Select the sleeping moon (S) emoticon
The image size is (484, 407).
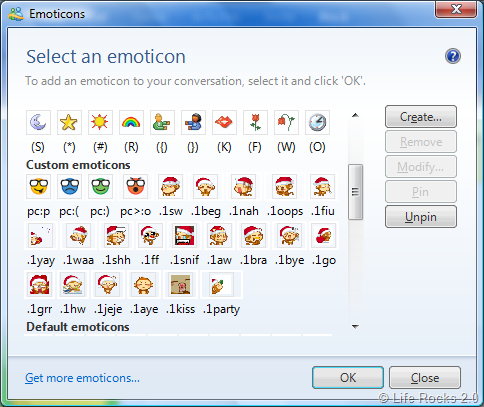tap(38, 122)
